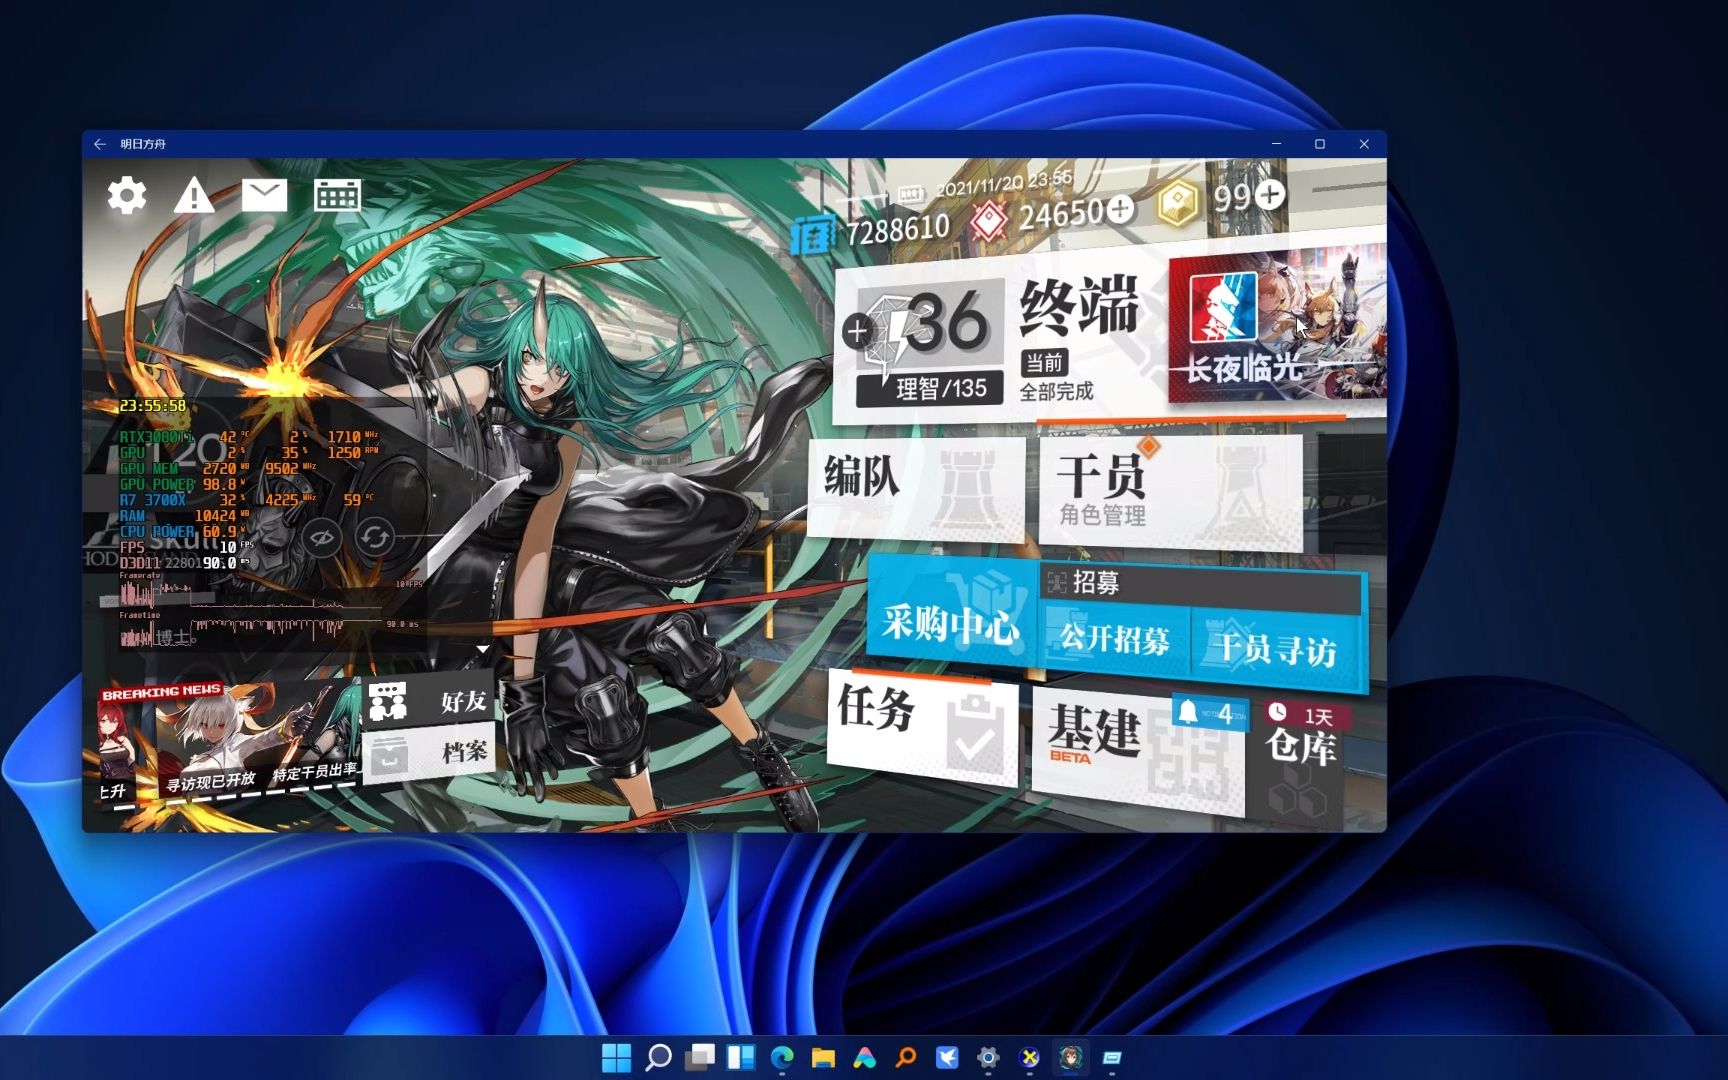Image resolution: width=1728 pixels, height=1080 pixels.
Task: Click the 2021/11/20 23:56 date text
Action: [x=1003, y=183]
